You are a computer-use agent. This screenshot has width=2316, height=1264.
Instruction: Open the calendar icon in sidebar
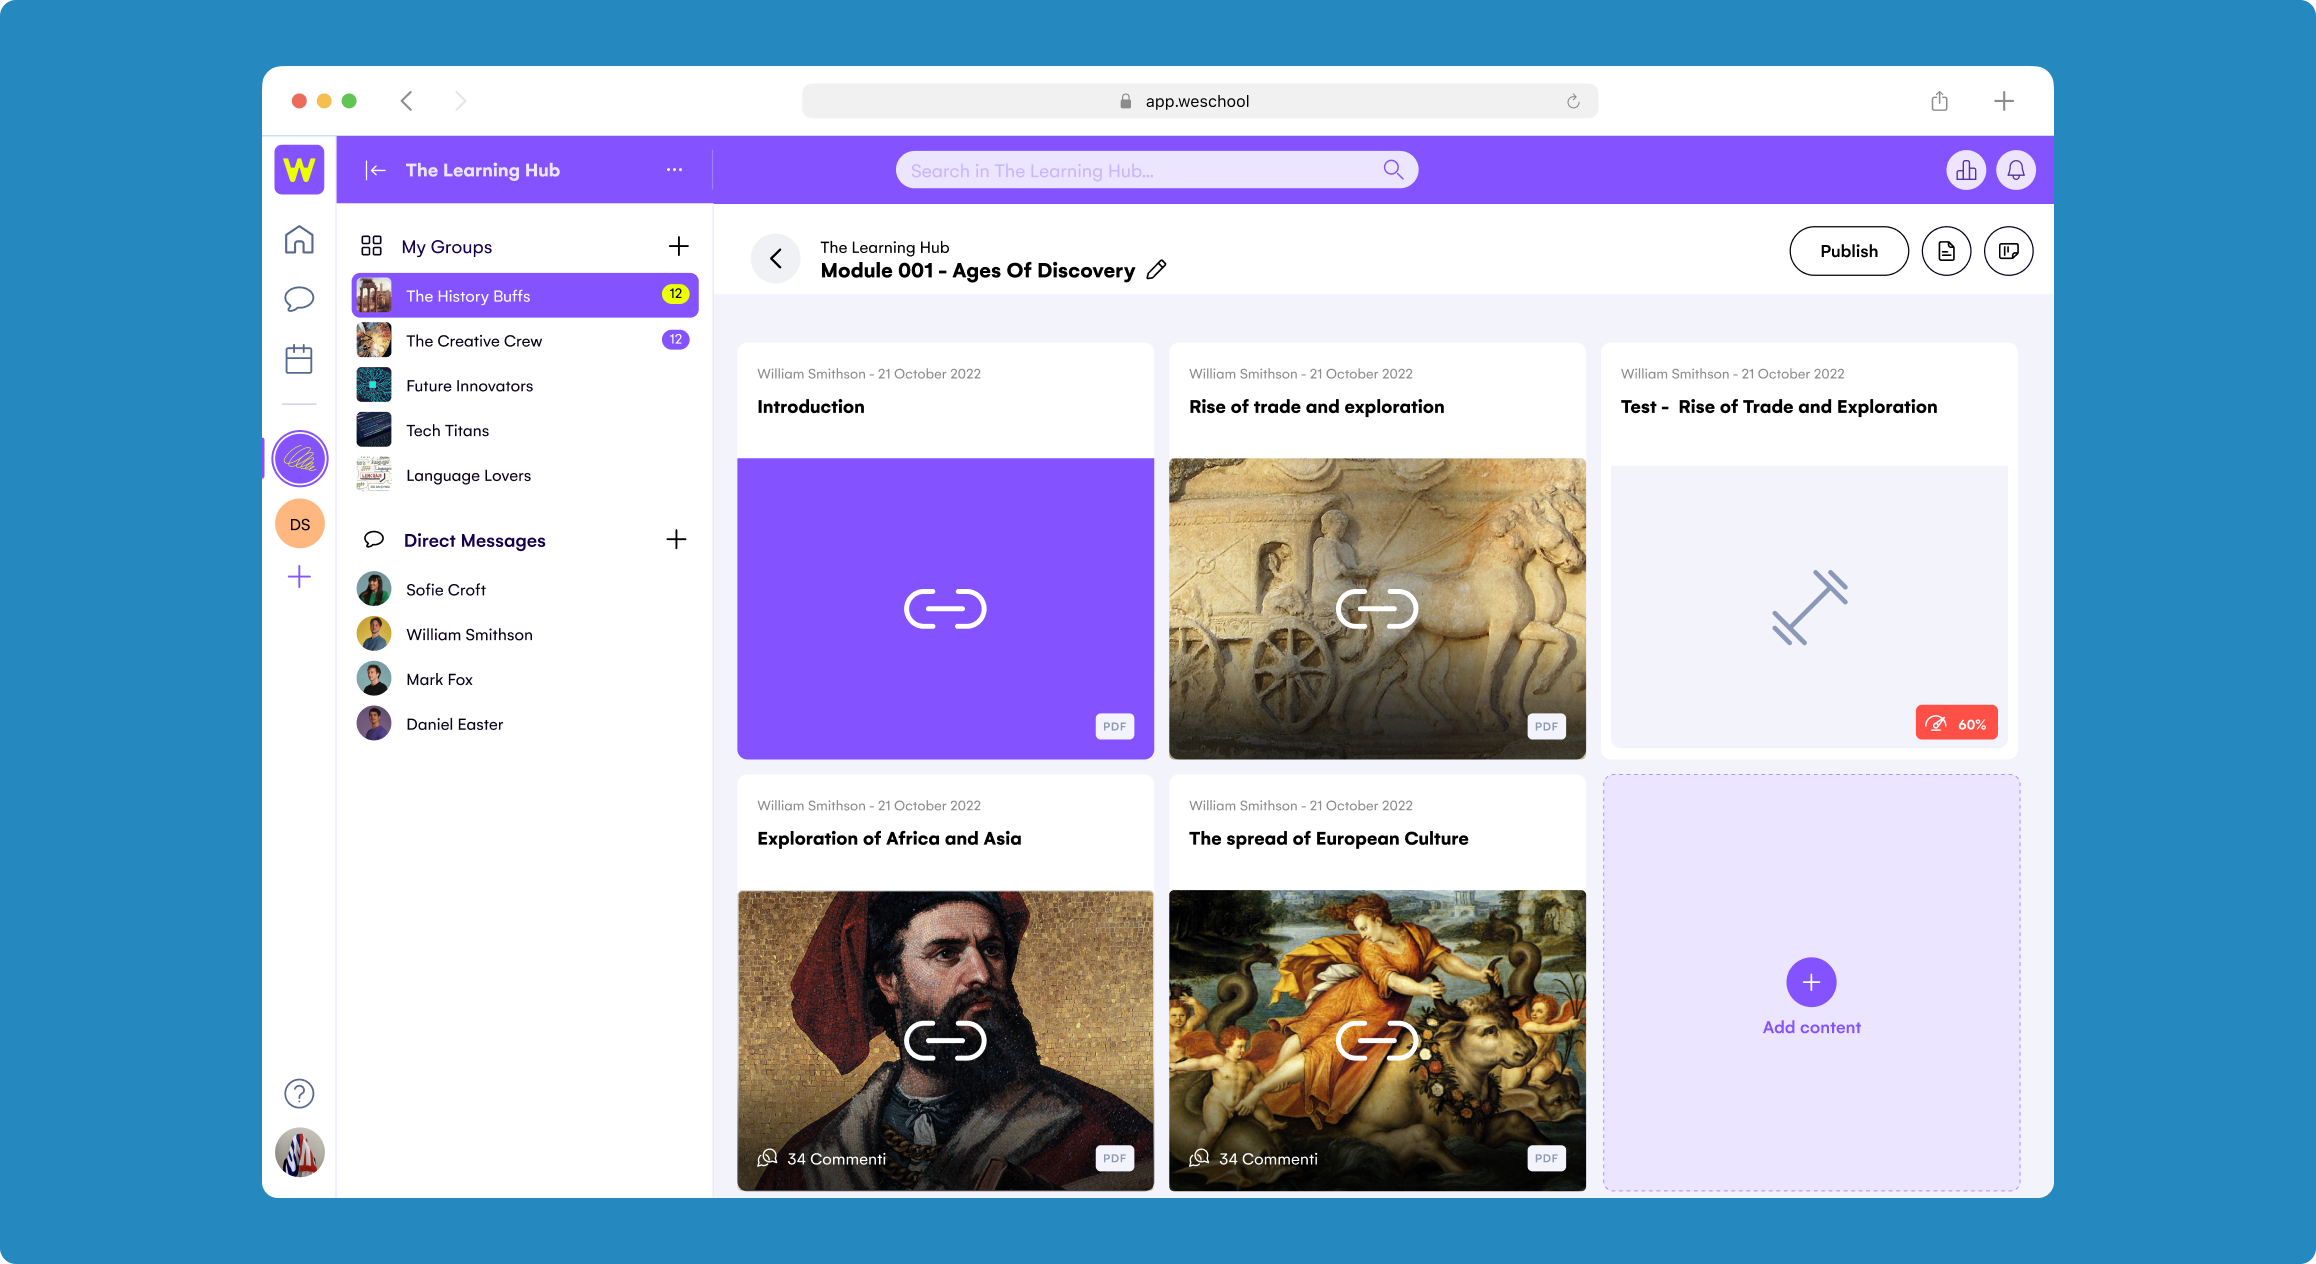[299, 359]
